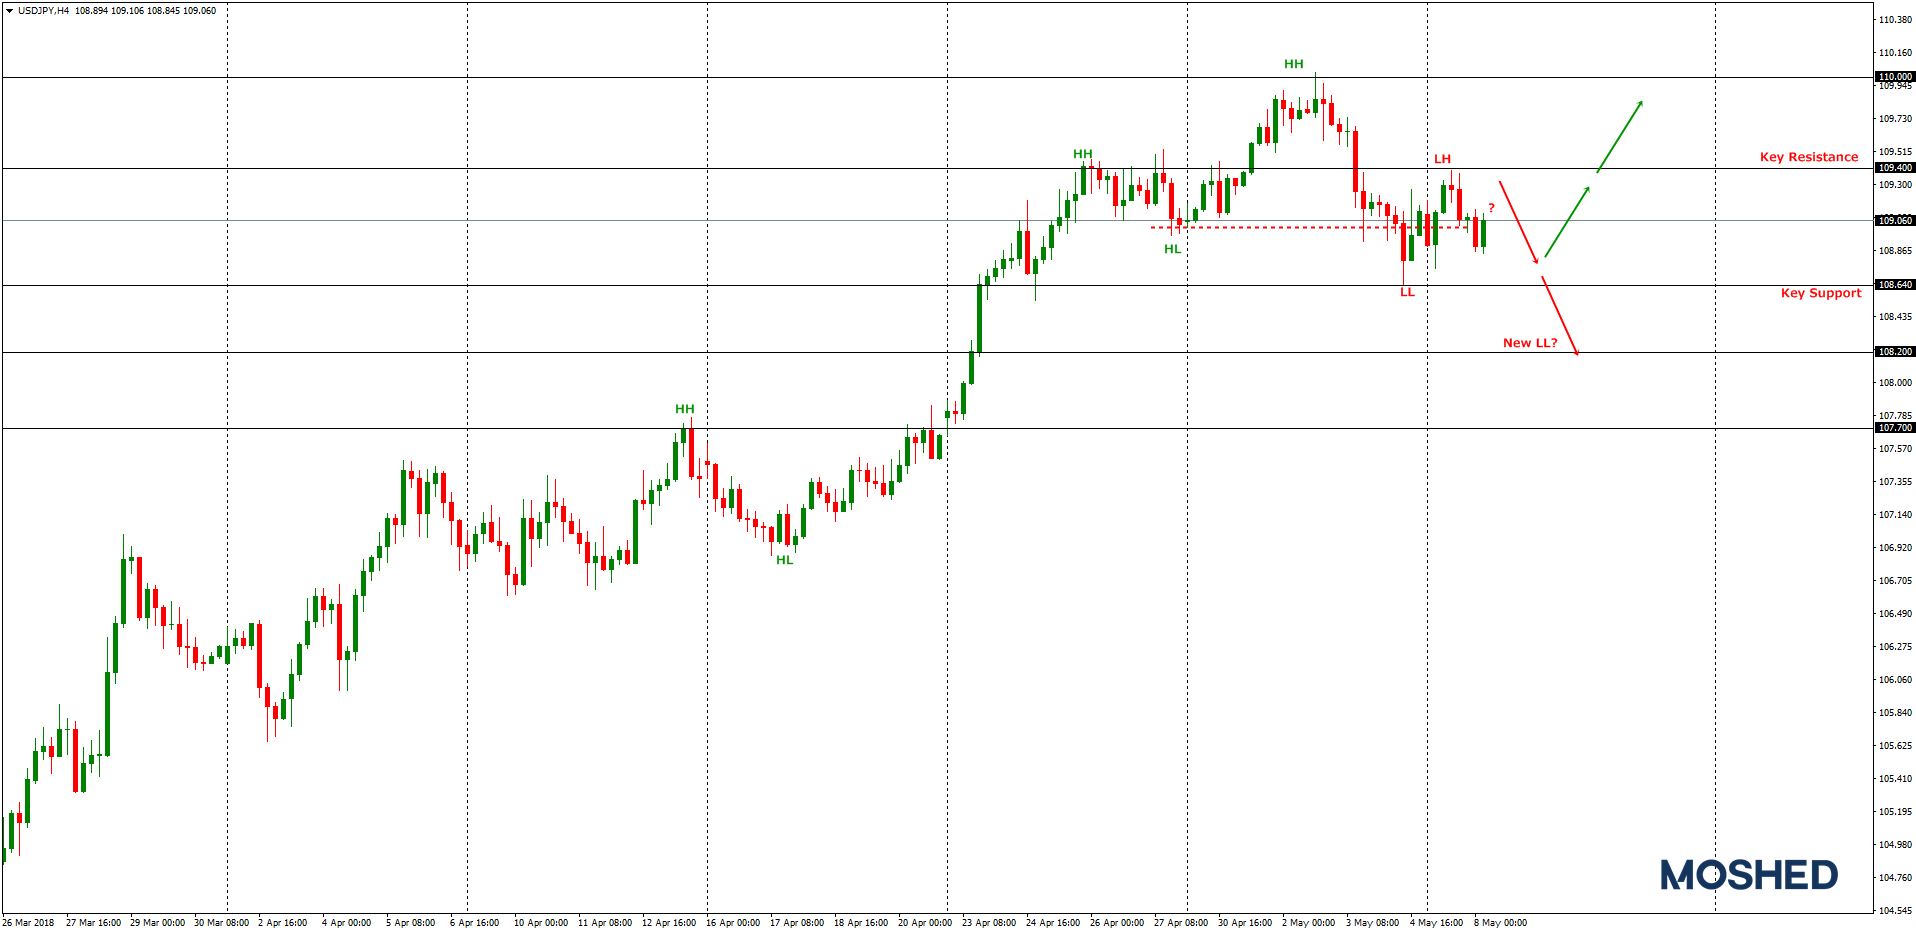1916x934 pixels.
Task: Click the 'HH' label above the 107.700 line
Action: point(684,409)
